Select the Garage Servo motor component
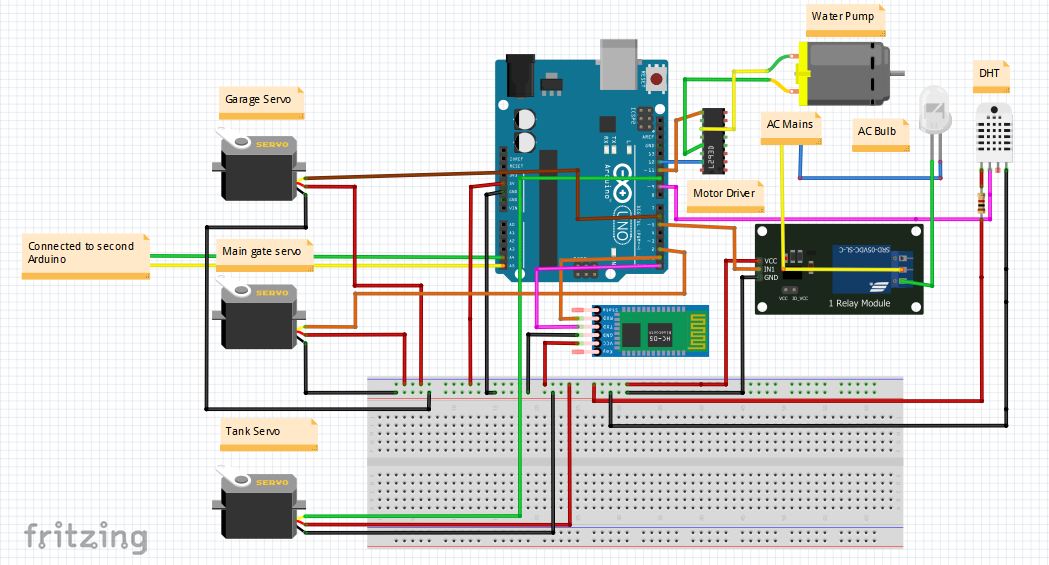Screen dimensions: 1049x565 coord(259,164)
